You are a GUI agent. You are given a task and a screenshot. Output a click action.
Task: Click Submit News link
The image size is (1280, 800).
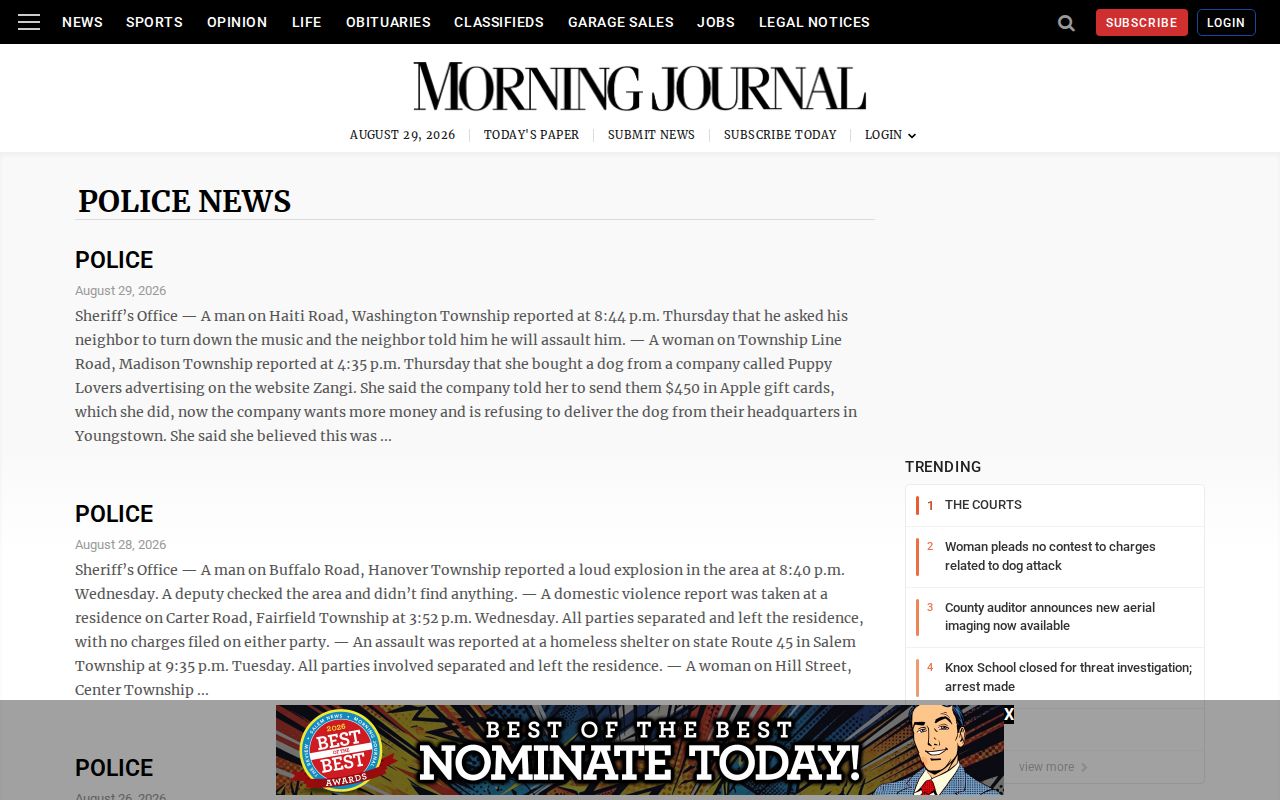point(651,135)
